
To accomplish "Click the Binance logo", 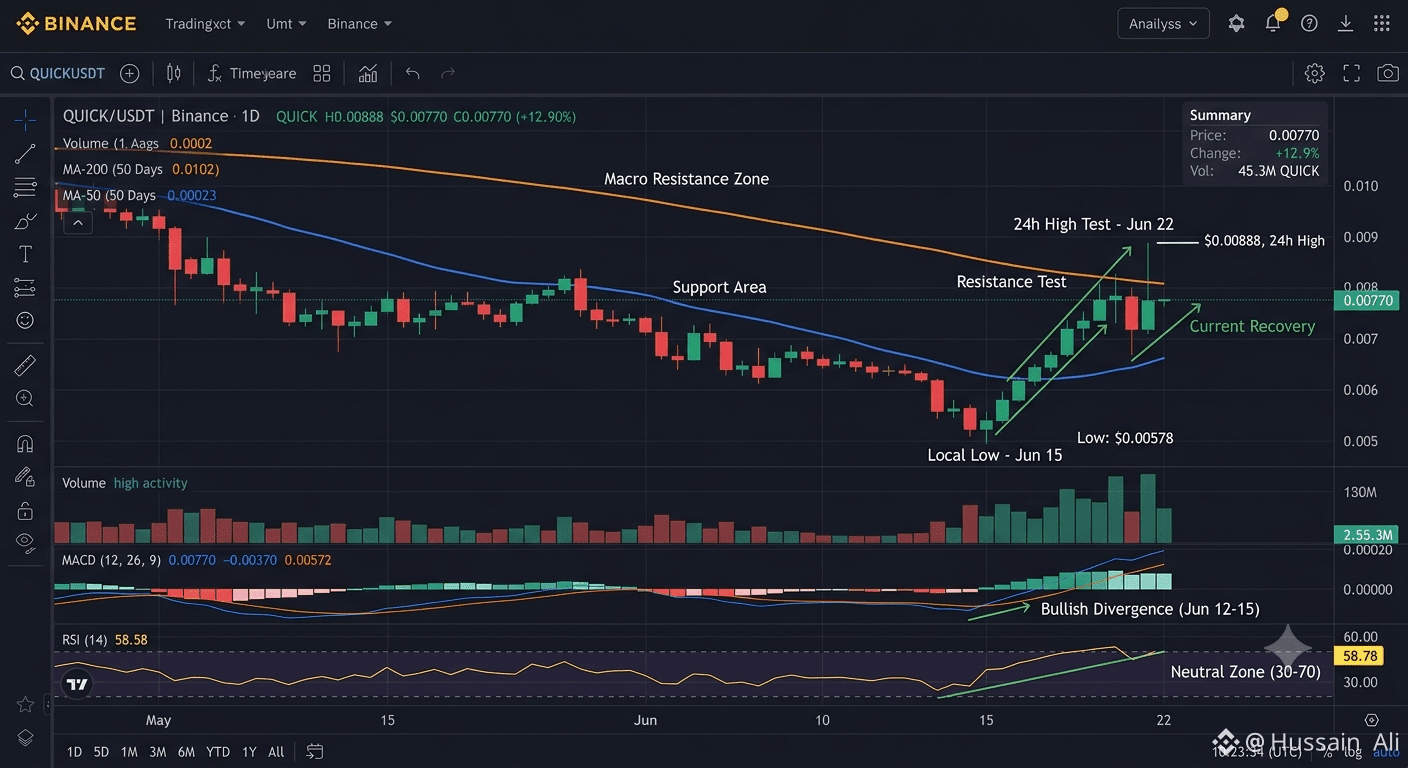I will (76, 23).
